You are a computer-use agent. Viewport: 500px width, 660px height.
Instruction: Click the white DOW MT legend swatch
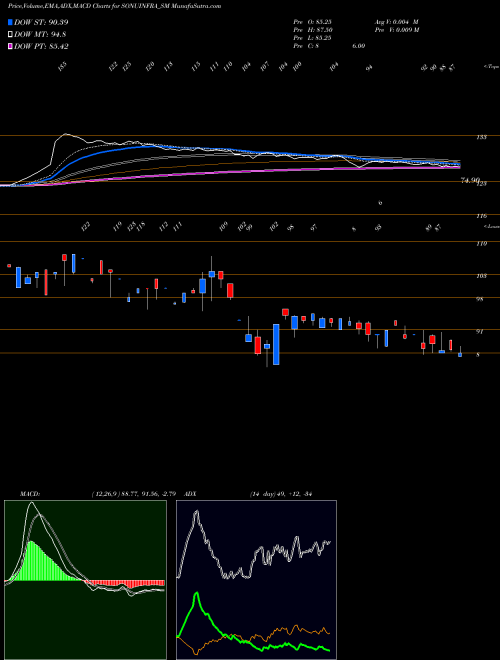pos(10,35)
